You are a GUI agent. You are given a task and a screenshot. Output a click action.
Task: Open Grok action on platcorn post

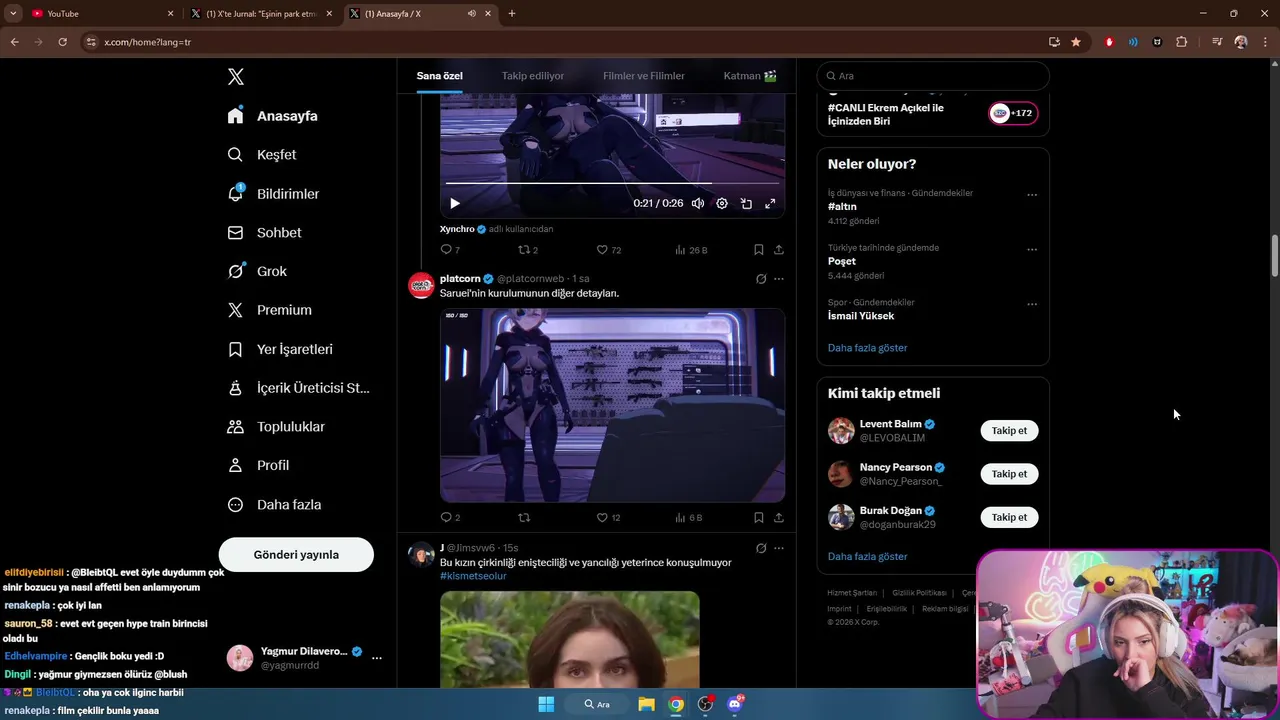pos(761,279)
